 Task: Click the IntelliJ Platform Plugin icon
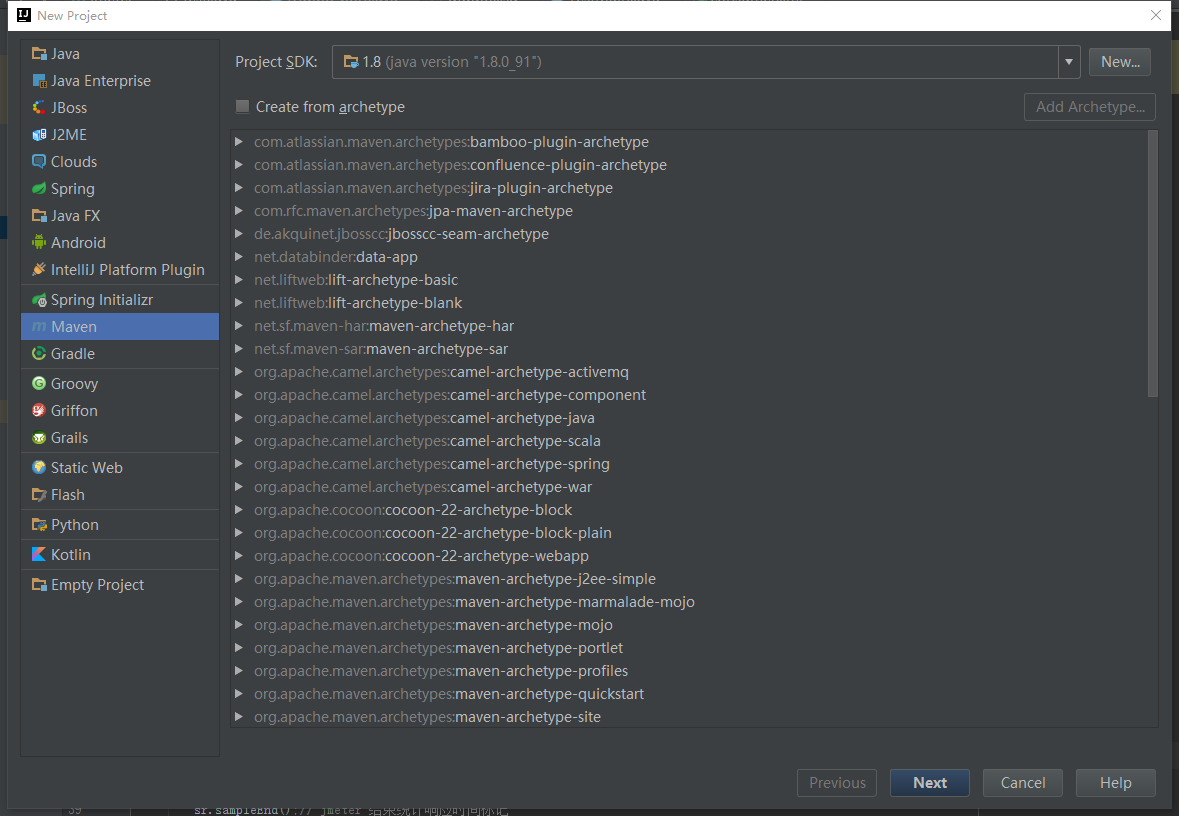tap(39, 269)
